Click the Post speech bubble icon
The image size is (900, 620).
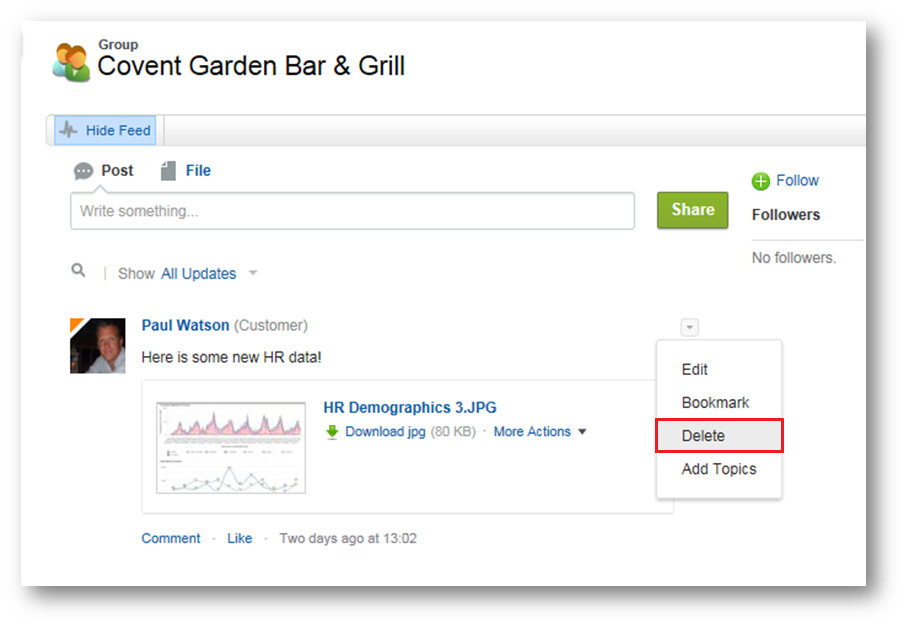[x=84, y=171]
